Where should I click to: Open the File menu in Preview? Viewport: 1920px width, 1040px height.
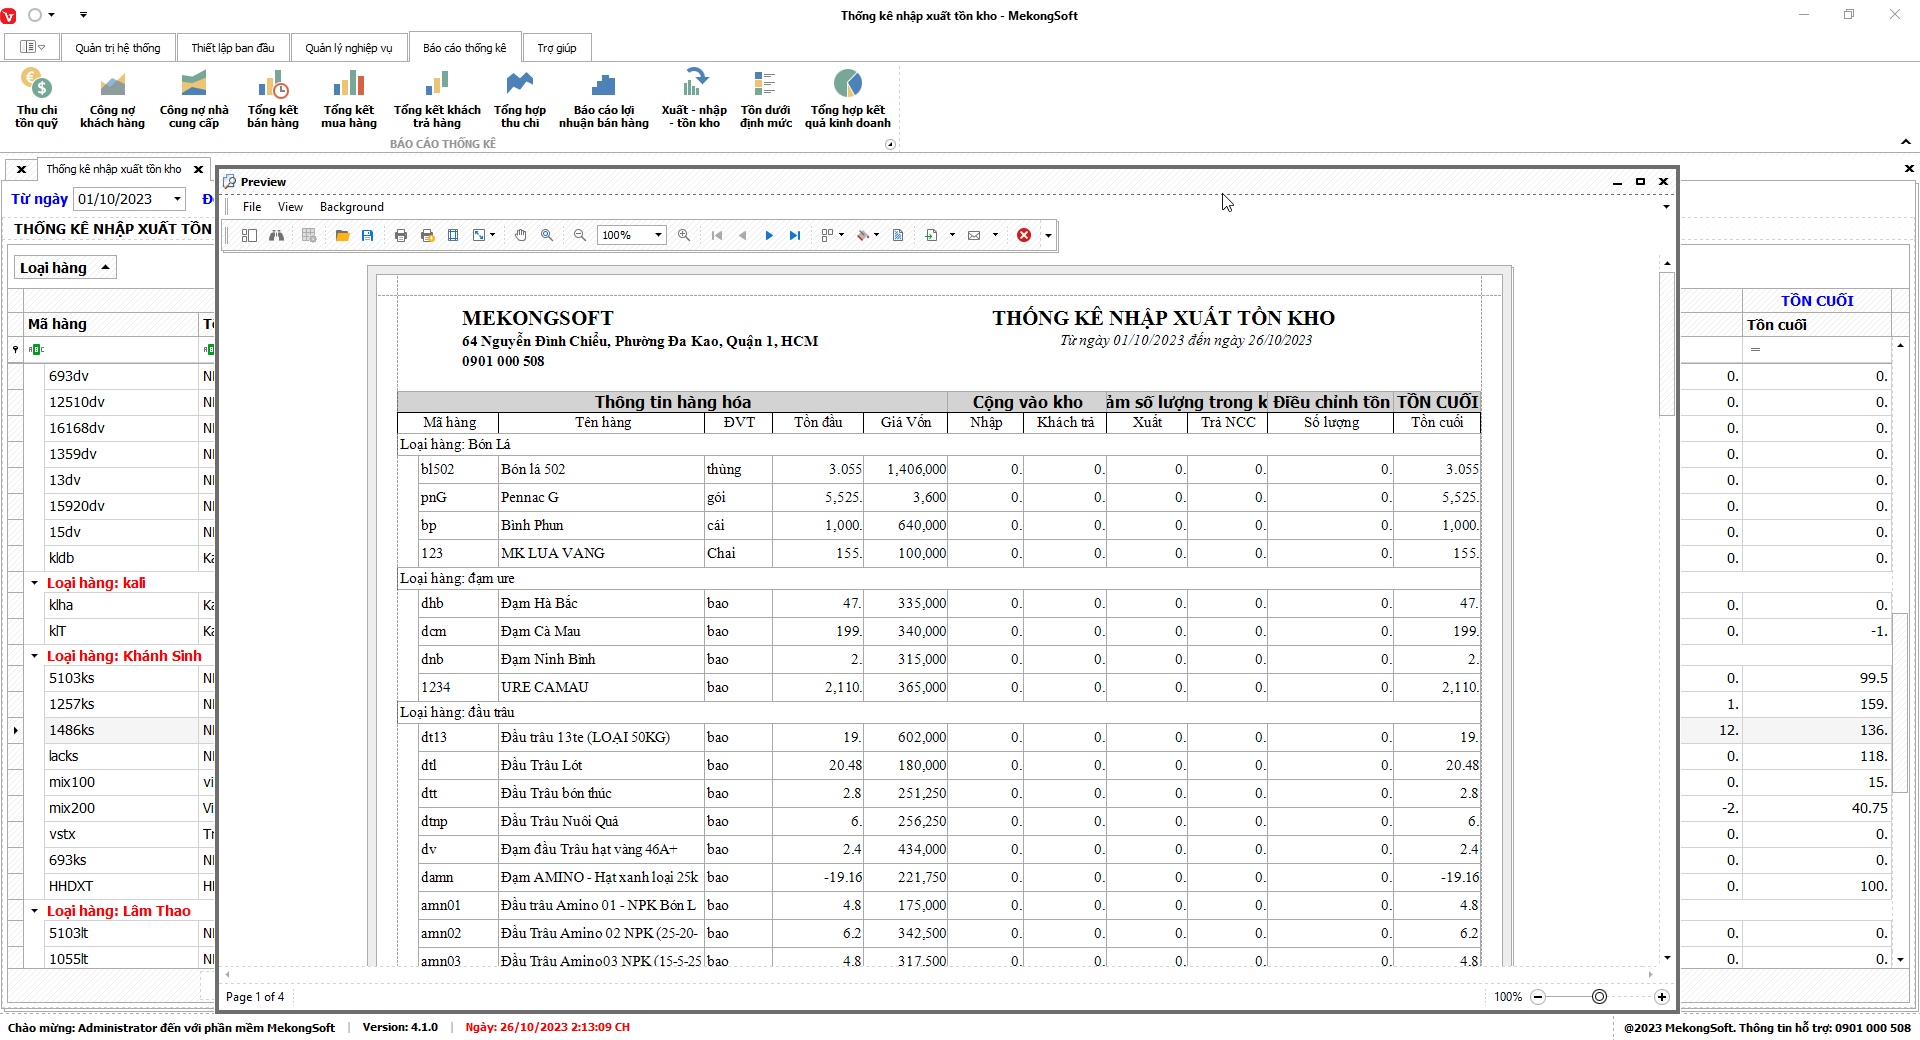pos(252,207)
